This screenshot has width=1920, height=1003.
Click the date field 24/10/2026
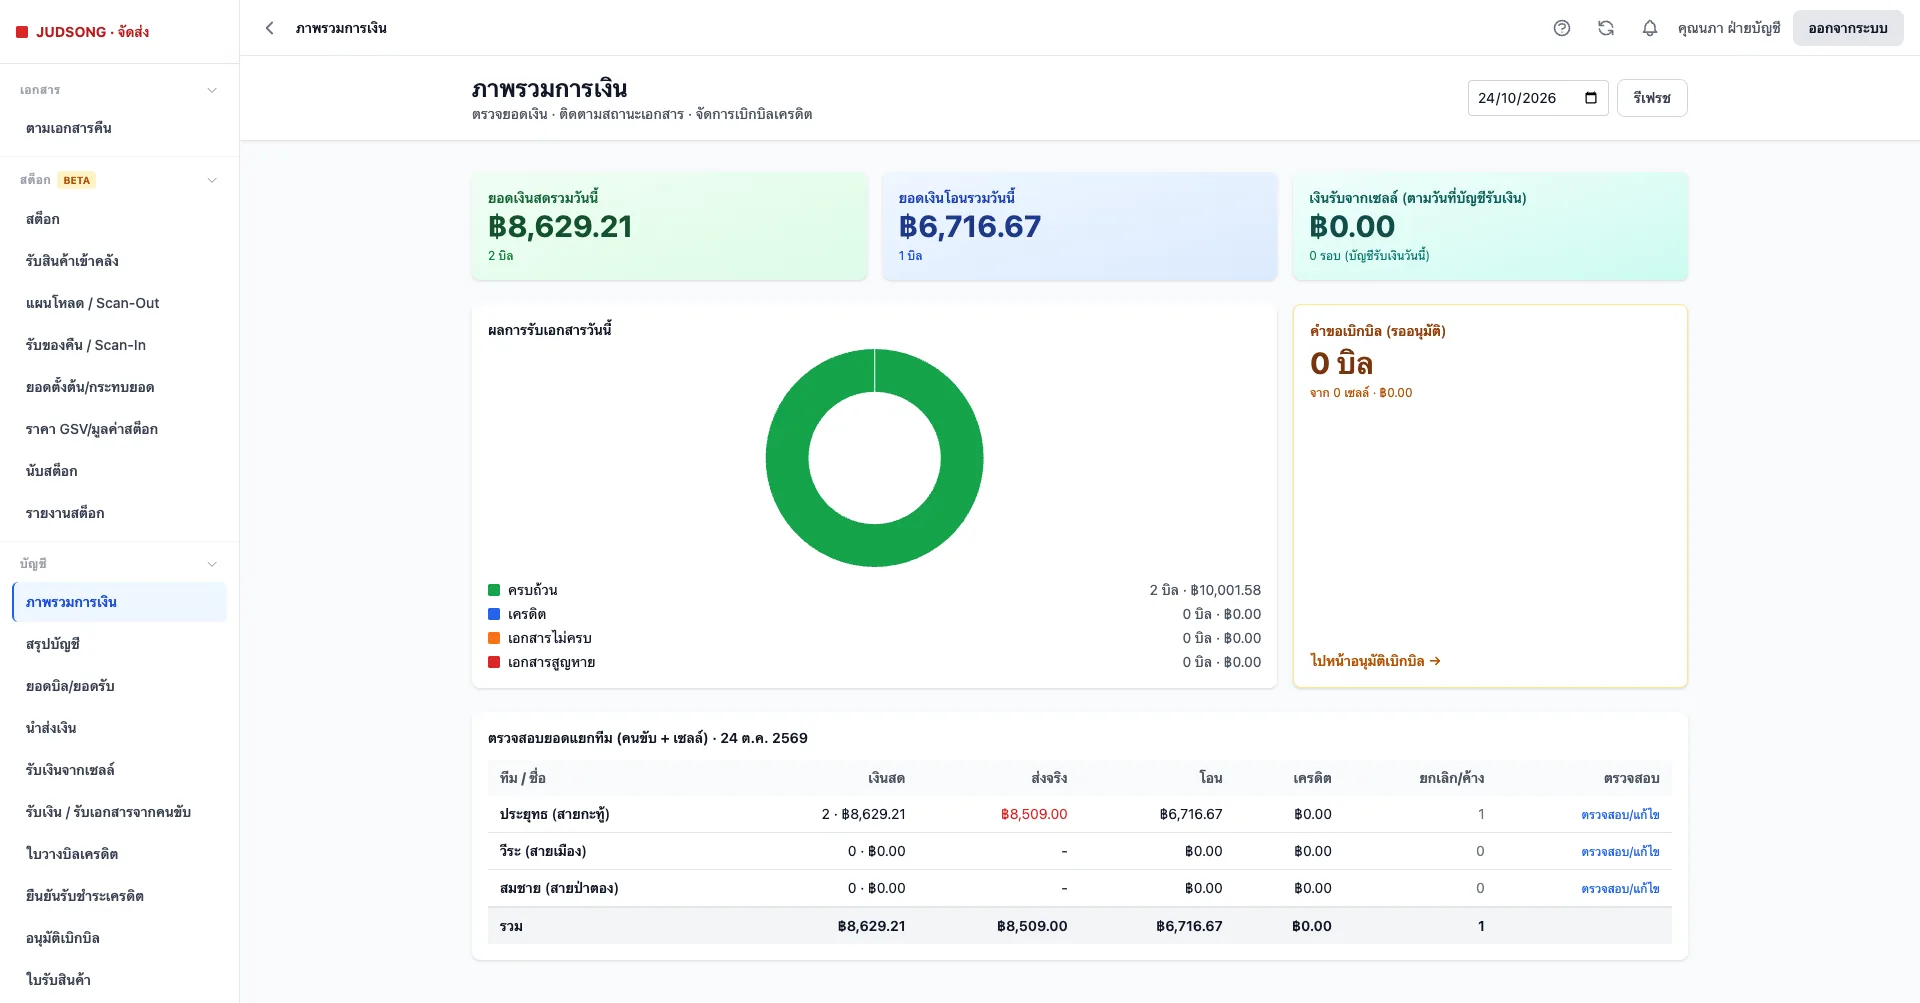tap(1538, 98)
